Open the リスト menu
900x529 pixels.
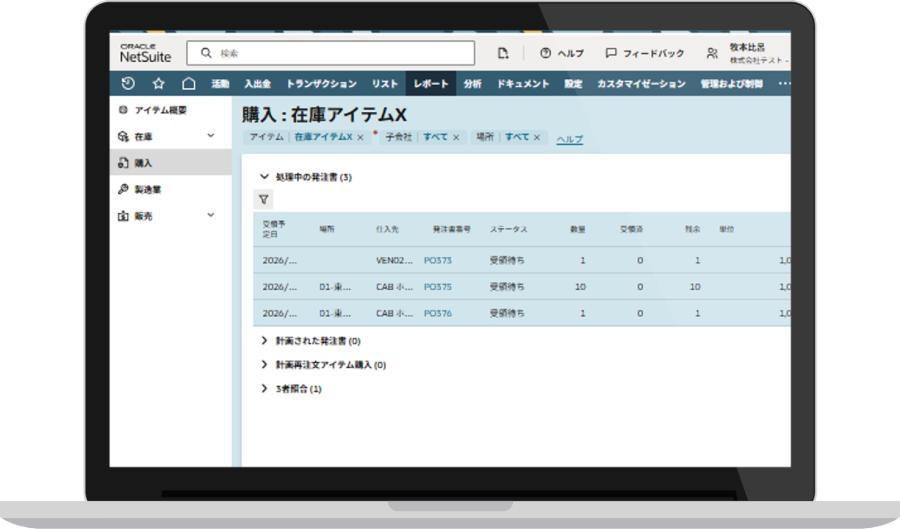click(385, 84)
